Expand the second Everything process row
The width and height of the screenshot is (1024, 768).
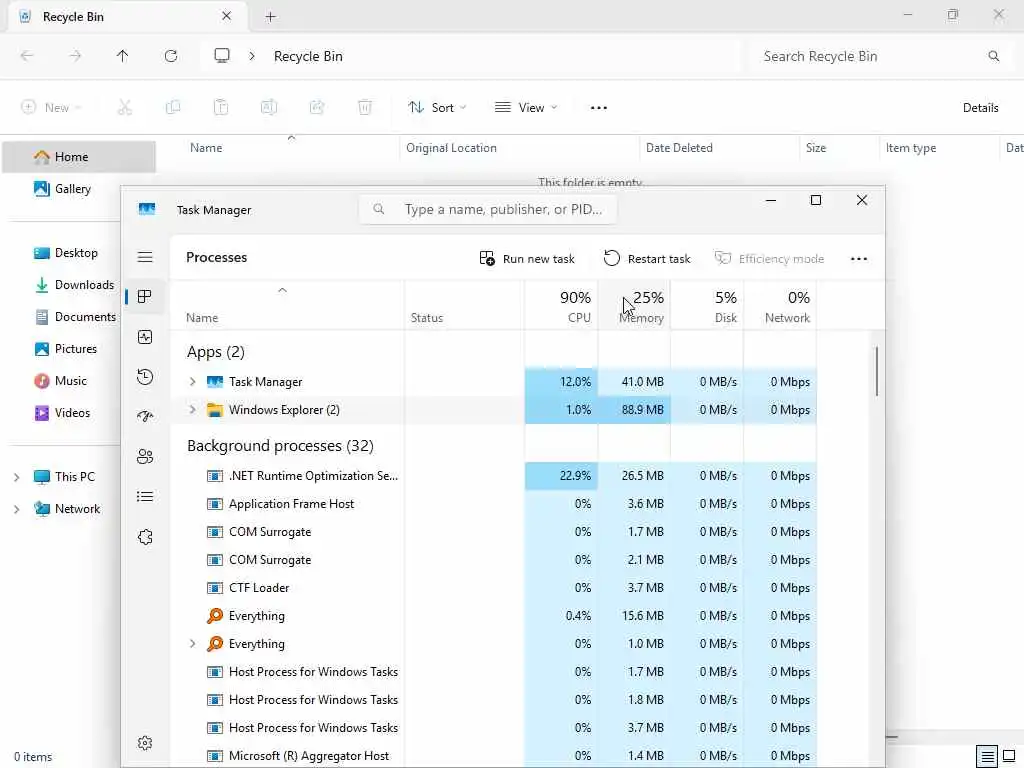(193, 644)
